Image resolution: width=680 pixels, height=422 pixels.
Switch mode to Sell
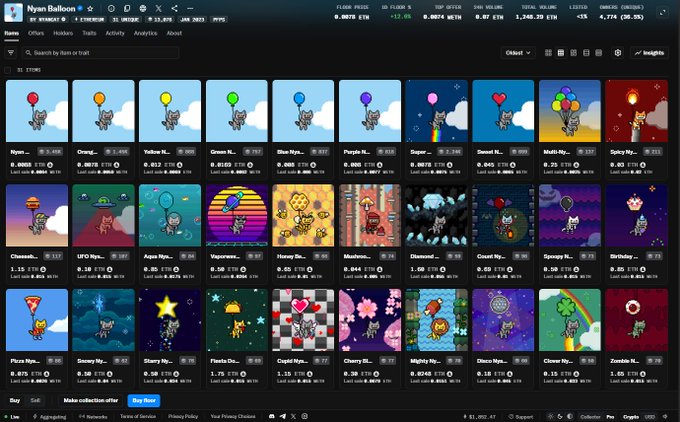pyautogui.click(x=35, y=400)
